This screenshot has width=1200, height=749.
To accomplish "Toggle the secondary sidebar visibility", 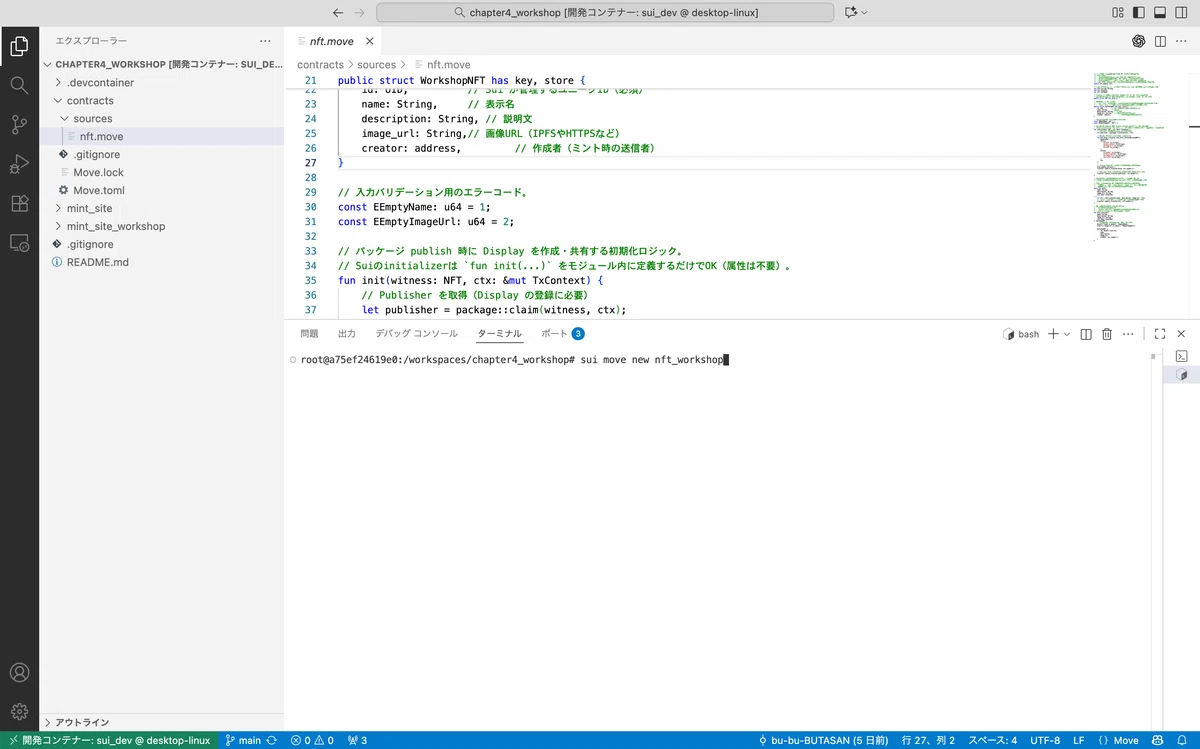I will point(1181,13).
